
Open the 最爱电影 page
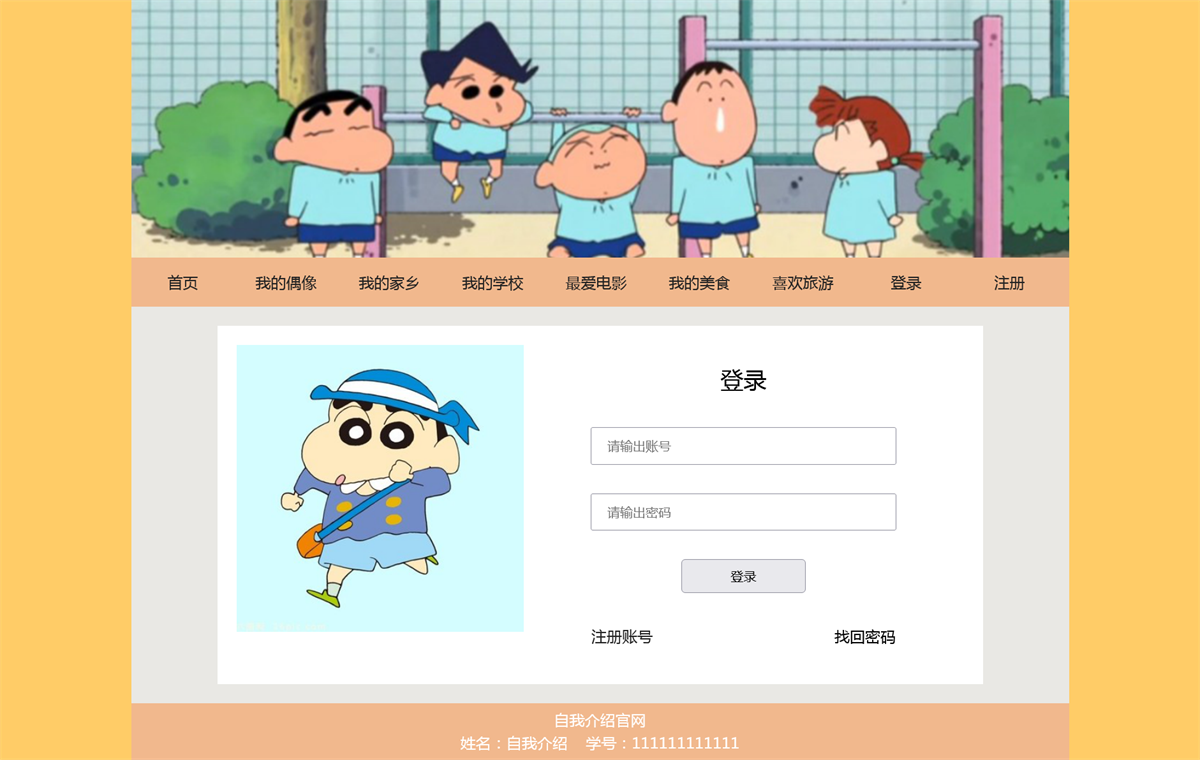(596, 283)
